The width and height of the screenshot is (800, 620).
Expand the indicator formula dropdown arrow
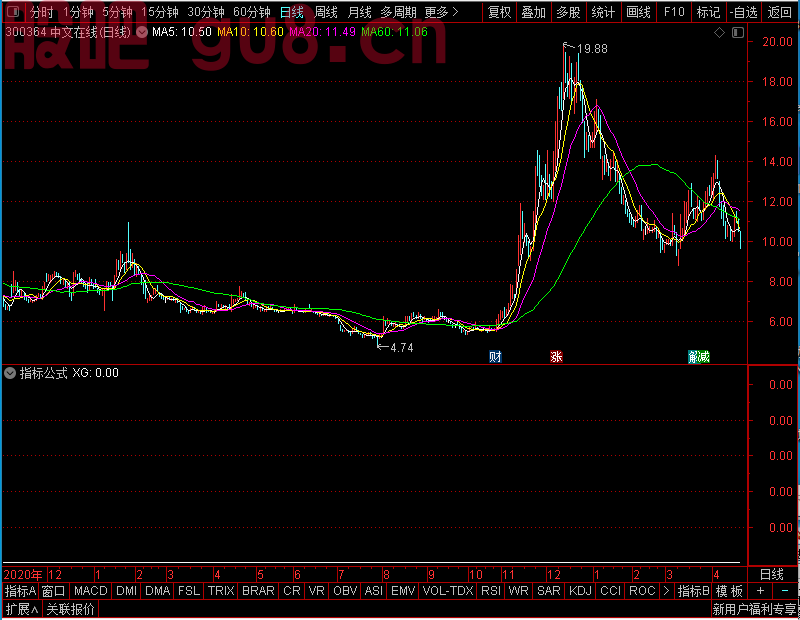10,373
